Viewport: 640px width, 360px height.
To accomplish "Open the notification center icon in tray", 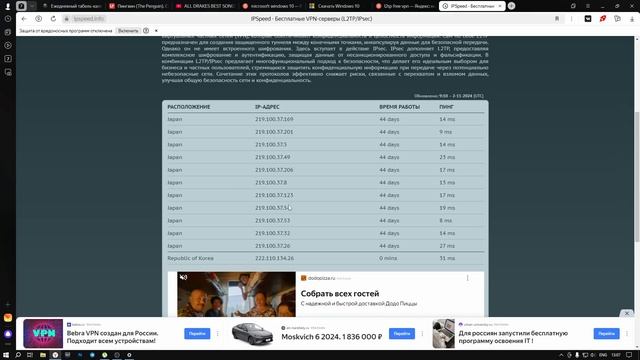I will point(629,355).
